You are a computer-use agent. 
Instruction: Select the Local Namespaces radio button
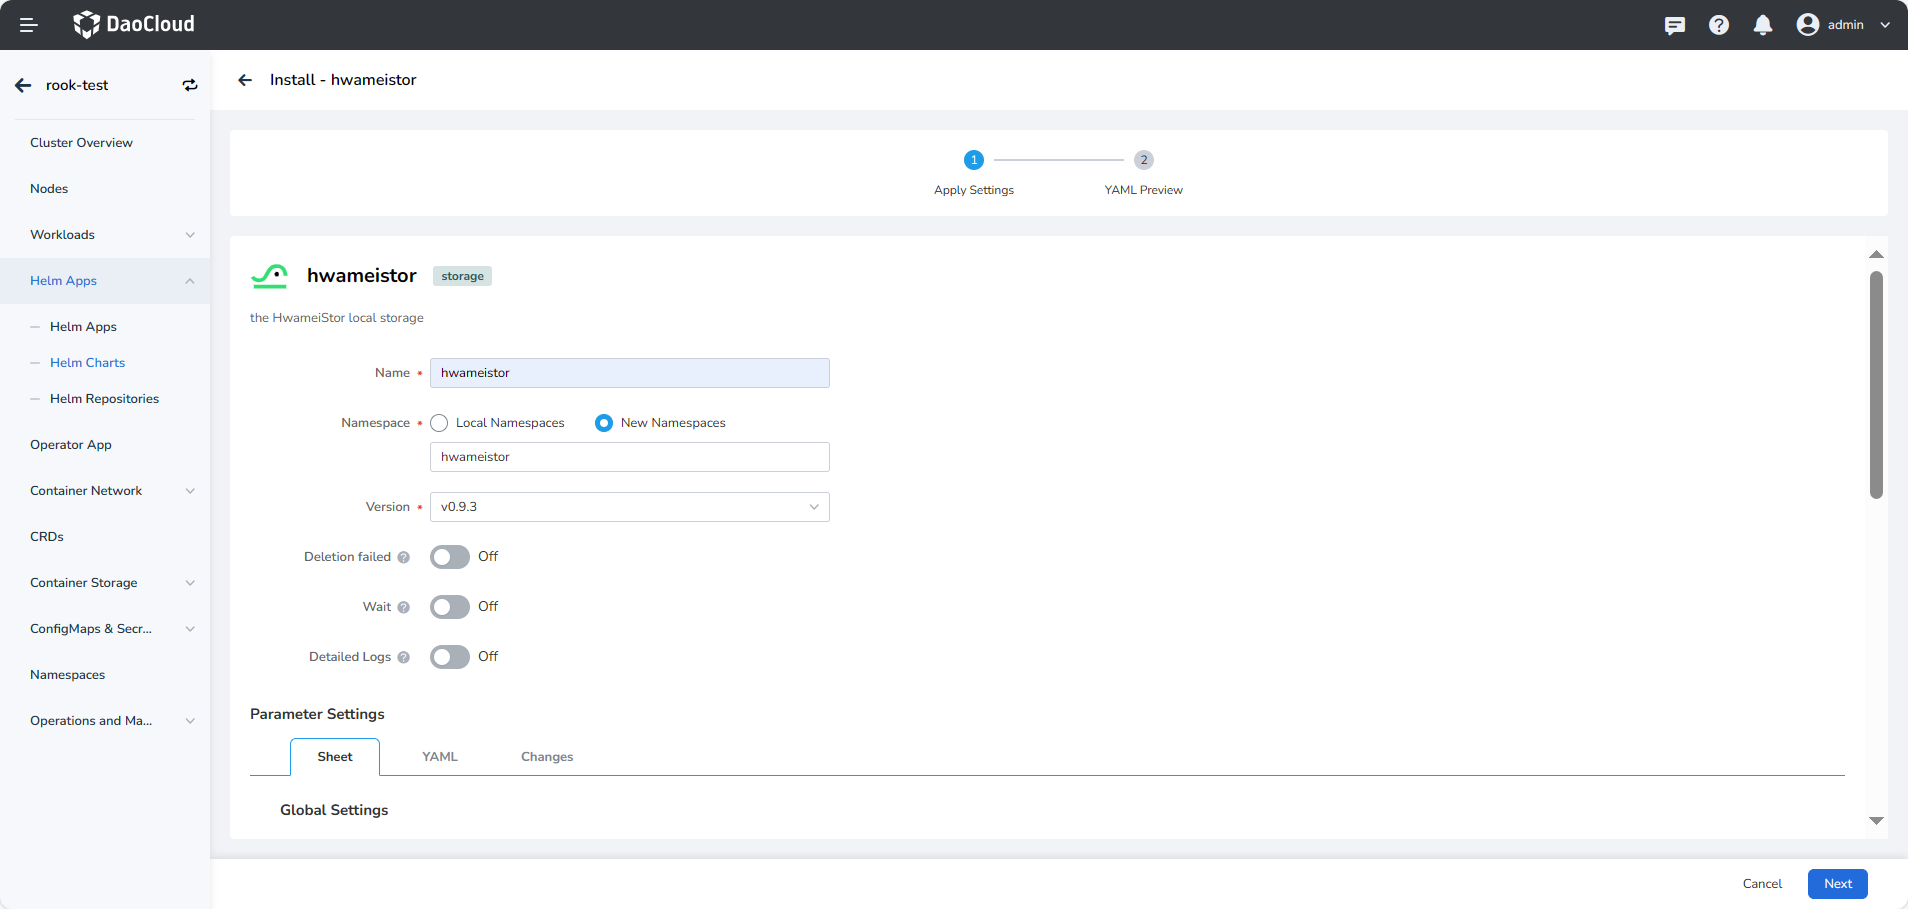click(439, 423)
